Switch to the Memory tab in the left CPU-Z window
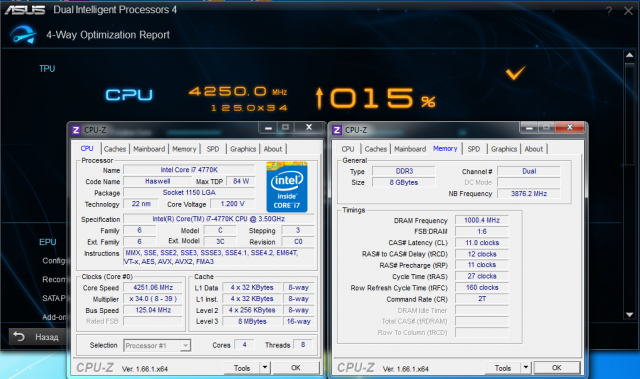This screenshot has width=640, height=379. [x=184, y=149]
